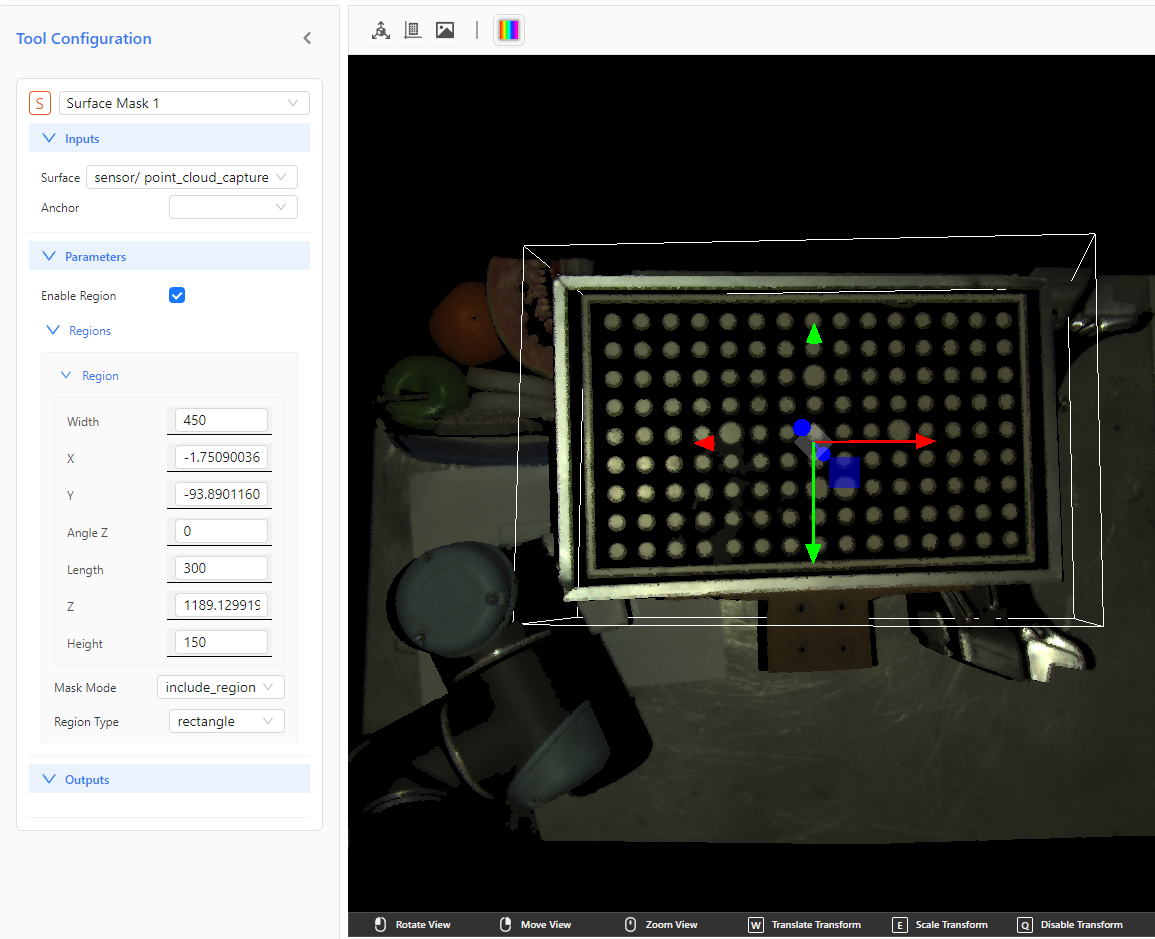Viewport: 1155px width, 939px height.
Task: Click the Move View label
Action: tap(546, 925)
